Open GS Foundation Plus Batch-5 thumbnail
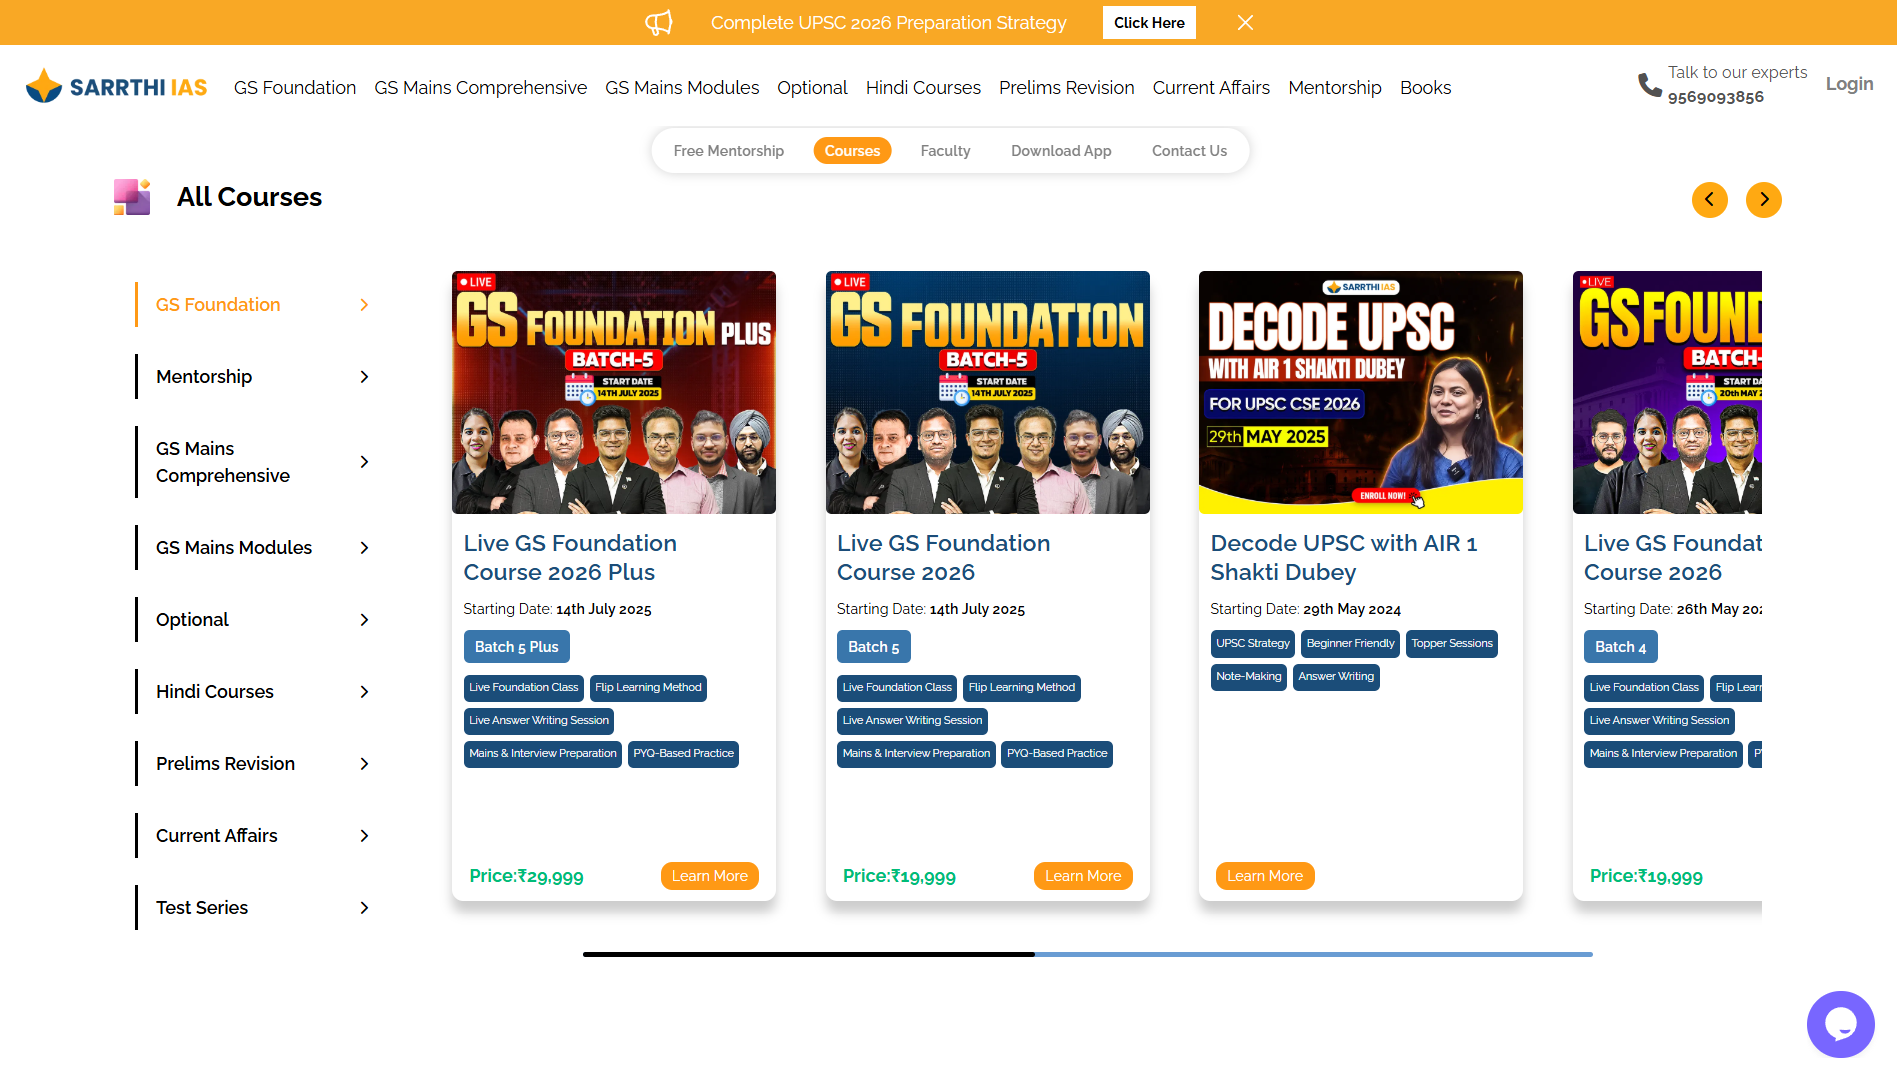 click(x=614, y=392)
